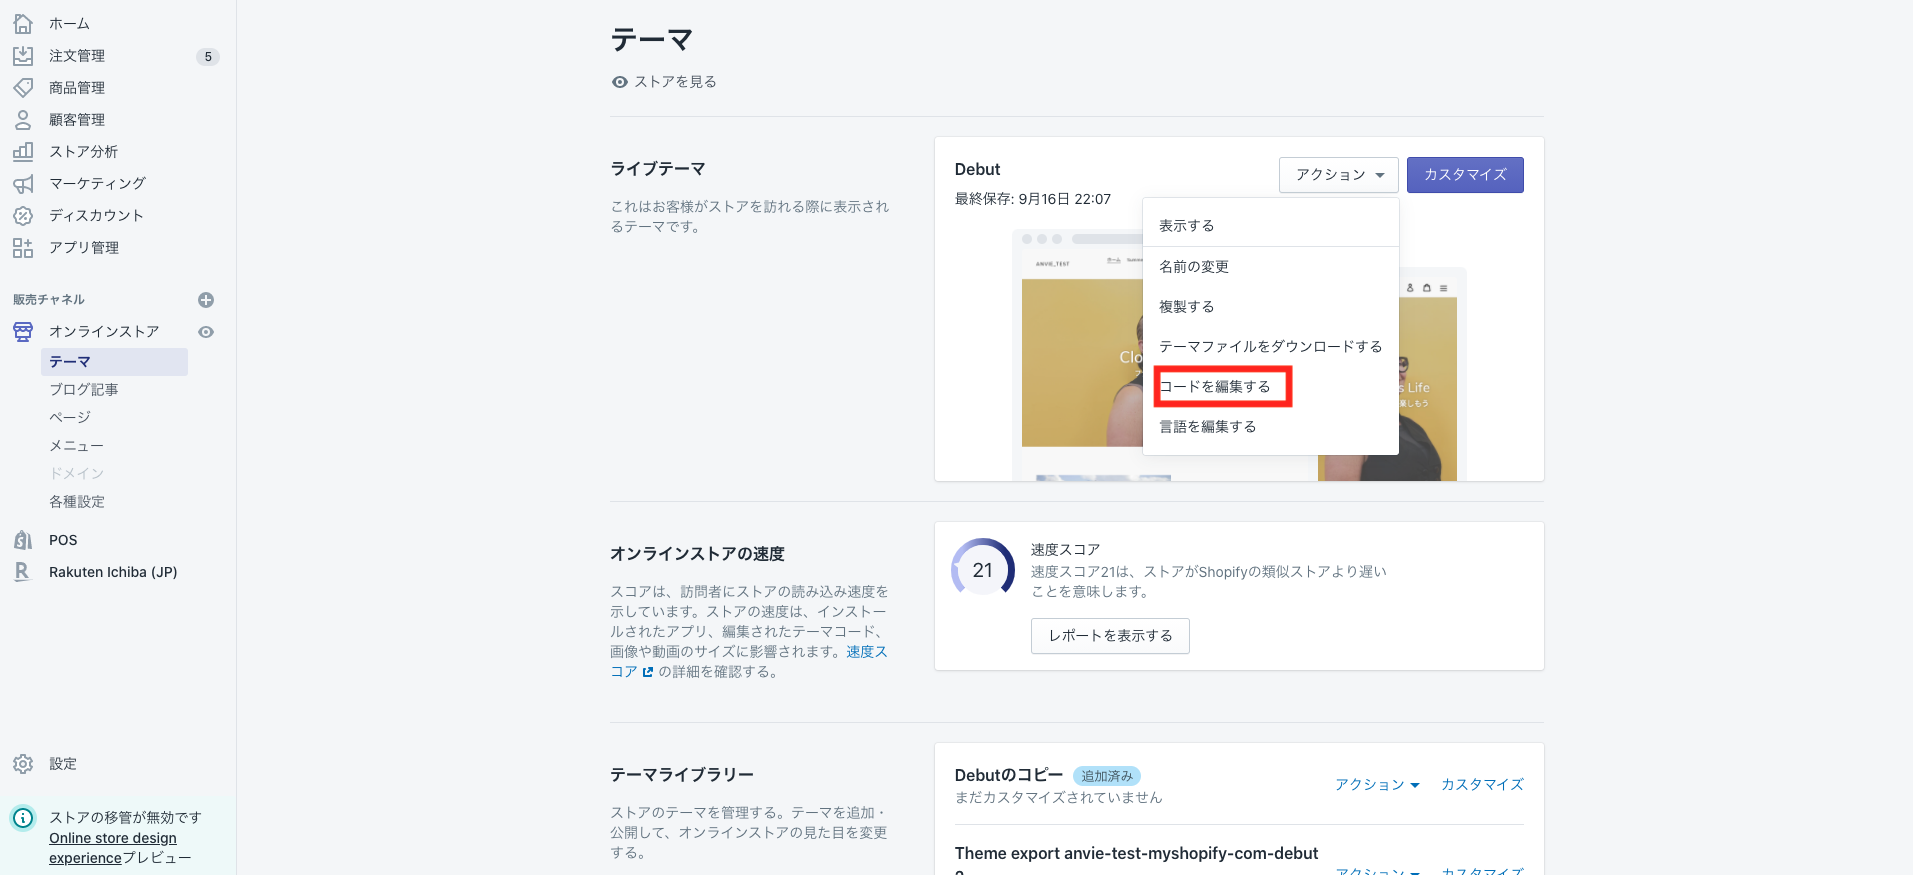The width and height of the screenshot is (1913, 875).
Task: Select コードを編集する from actions menu
Action: point(1270,387)
